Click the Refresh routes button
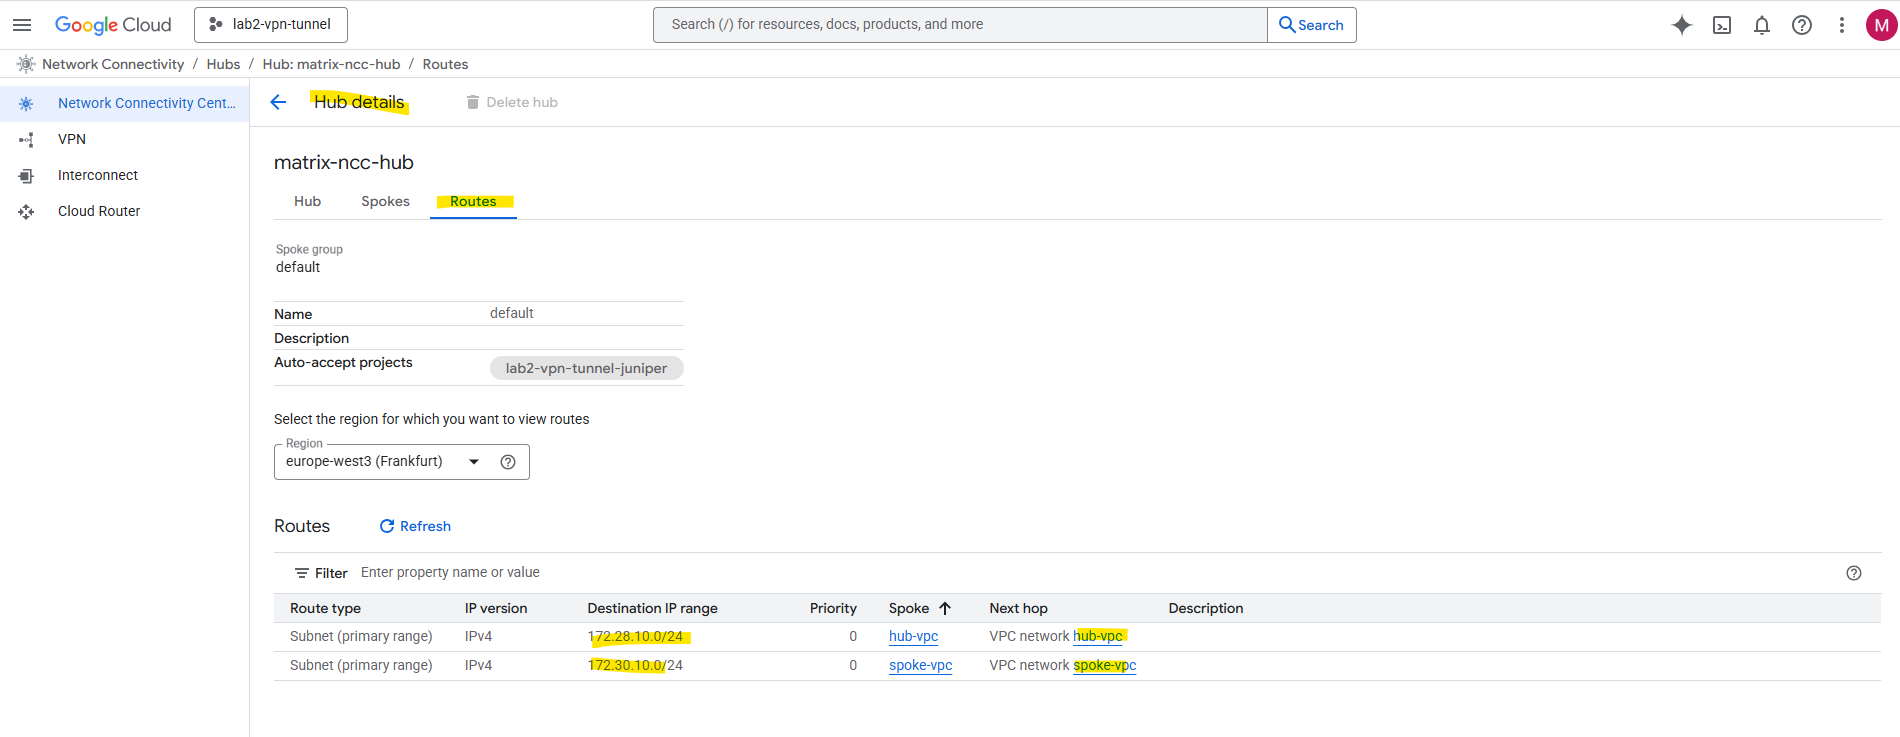This screenshot has width=1900, height=737. (x=415, y=526)
